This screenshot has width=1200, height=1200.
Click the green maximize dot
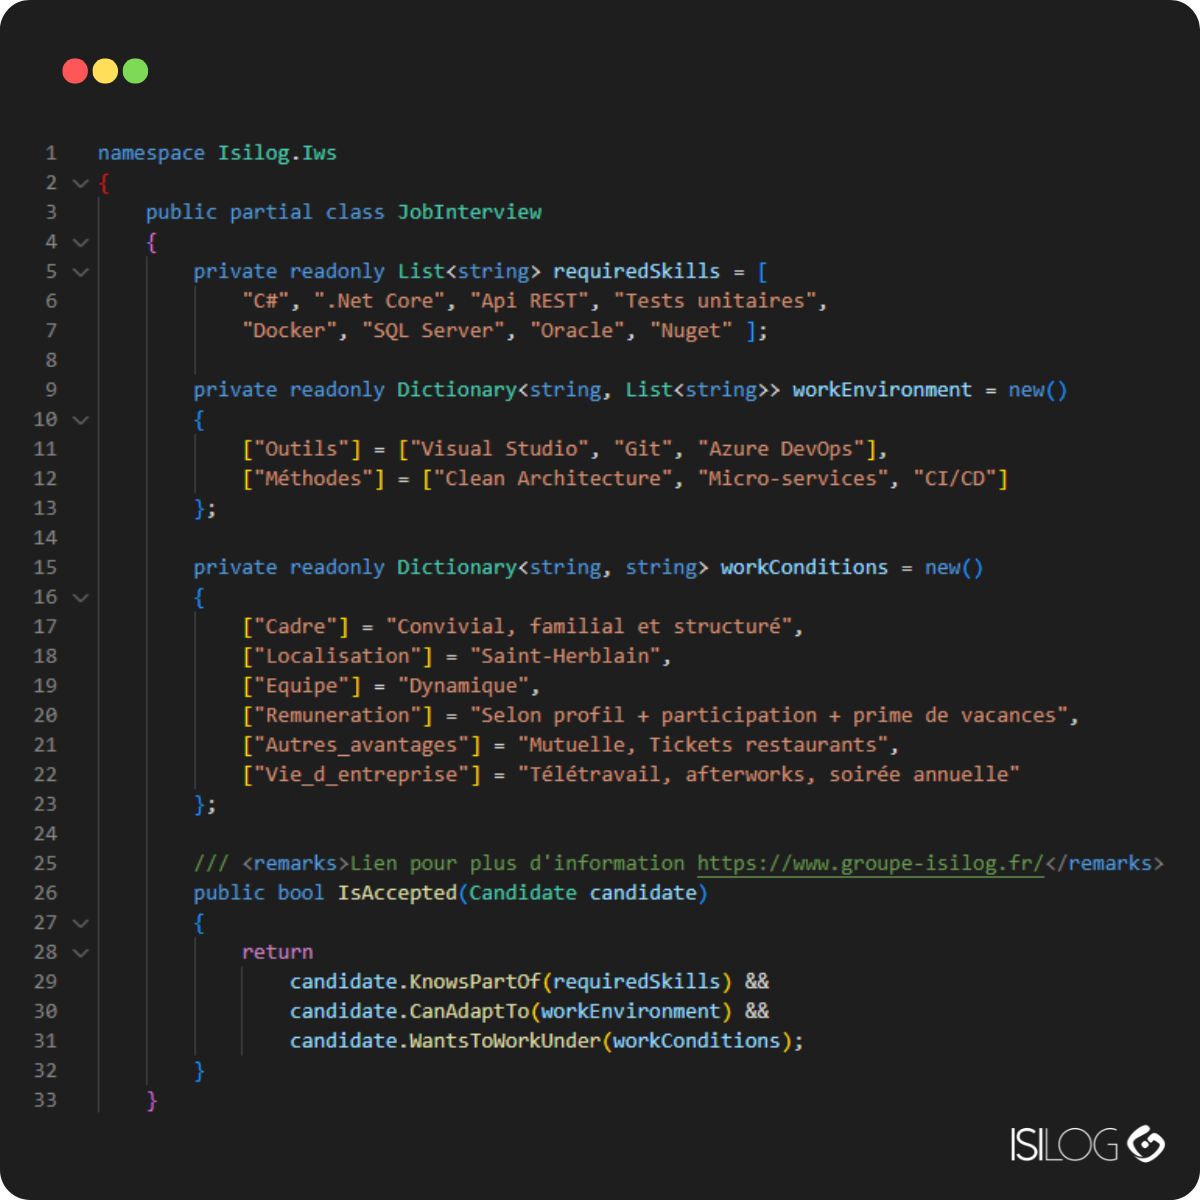(x=135, y=71)
